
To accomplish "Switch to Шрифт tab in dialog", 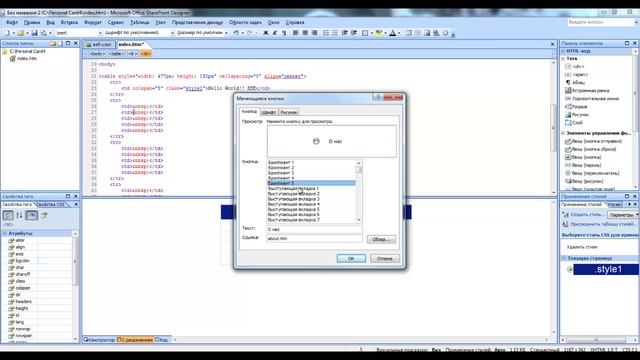I will [x=269, y=112].
